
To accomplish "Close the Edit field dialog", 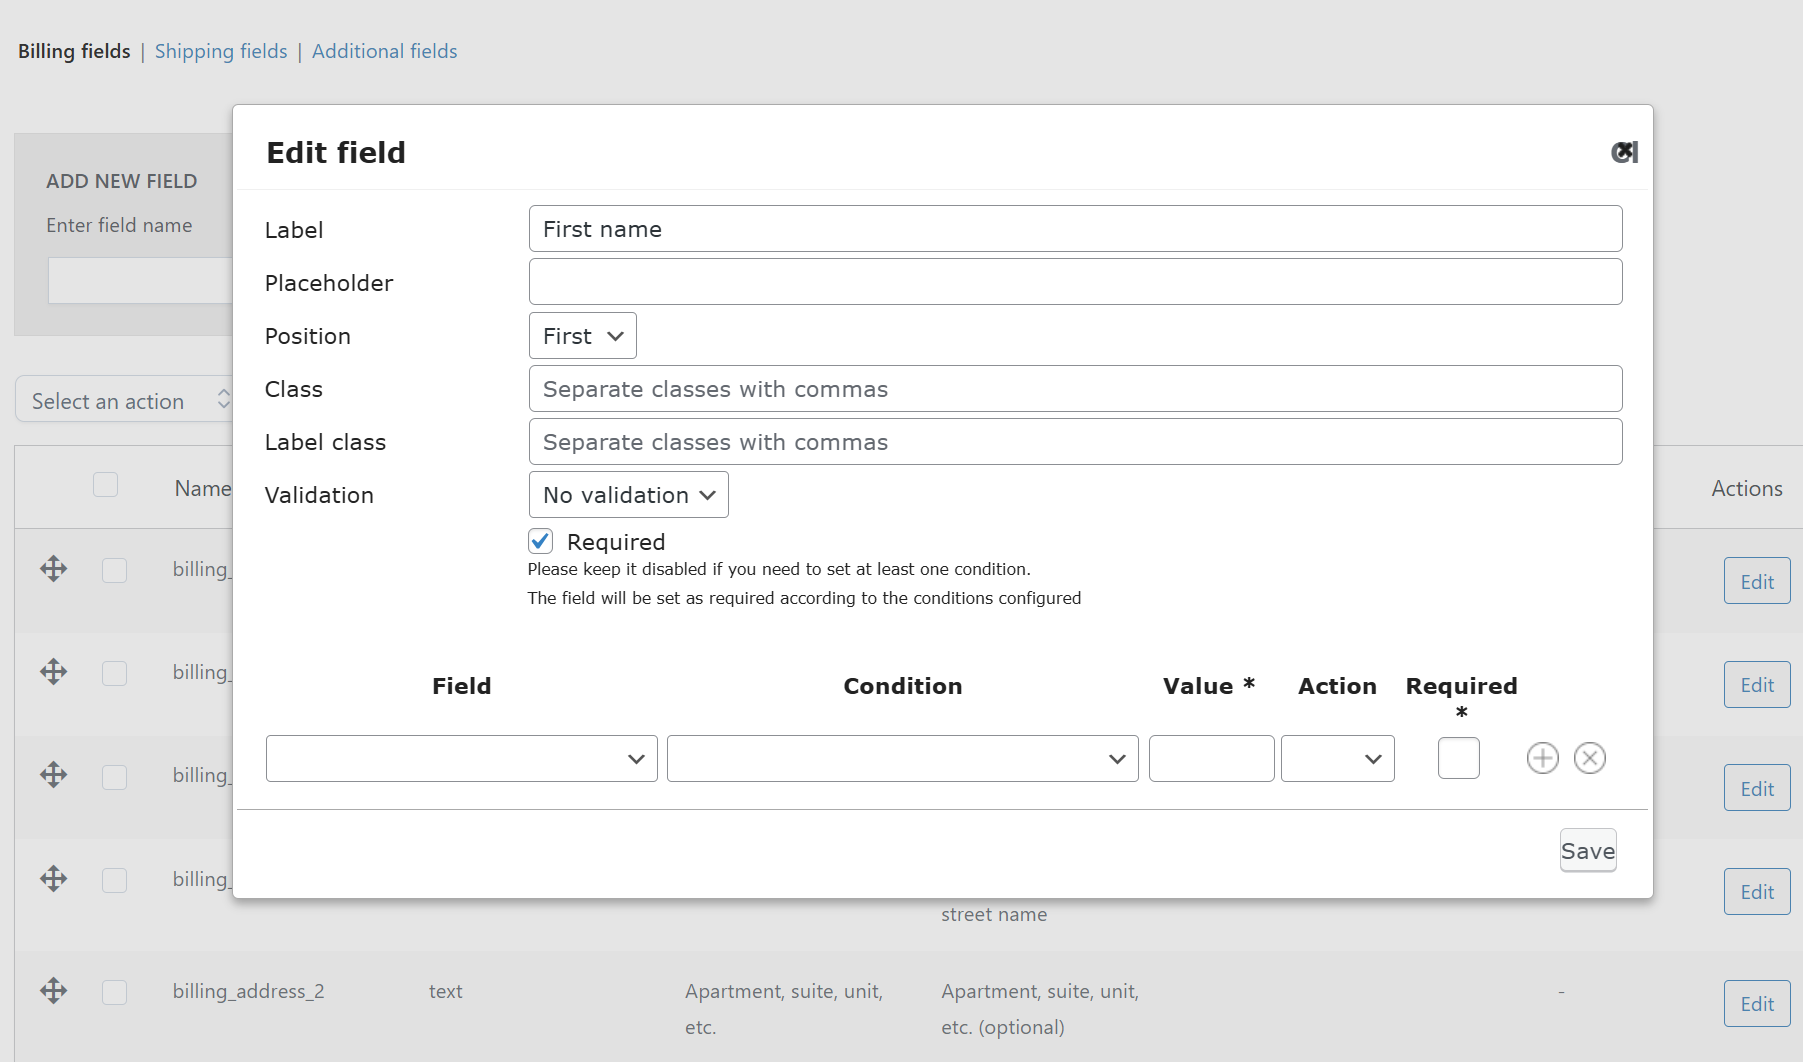I will (x=1624, y=152).
